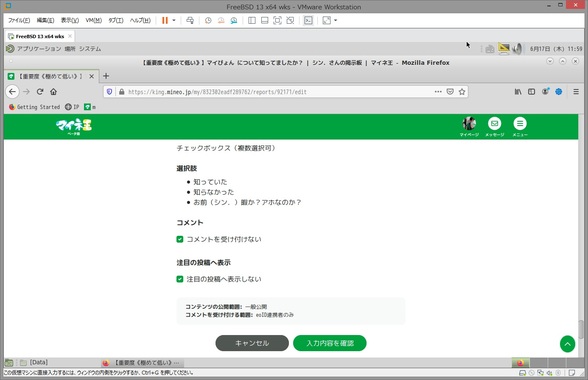The width and height of the screenshot is (588, 380).
Task: Open the システム menu in guest panel
Action: 90,49
